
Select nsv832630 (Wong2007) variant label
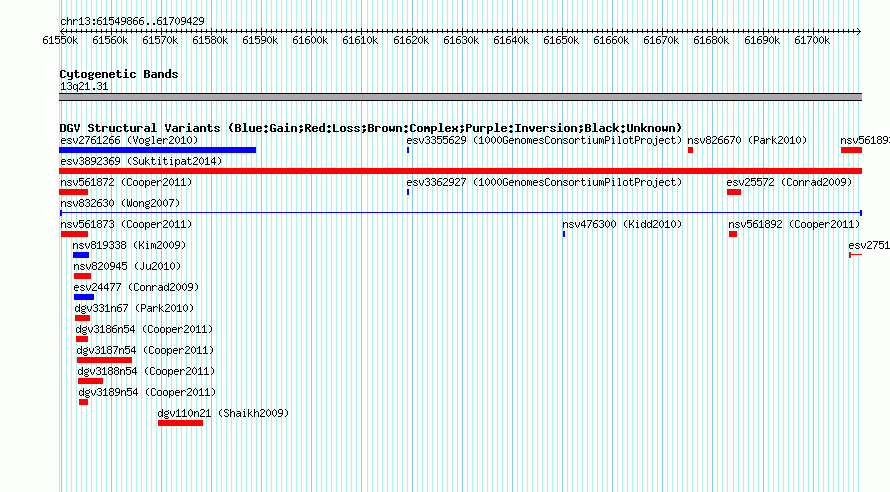click(x=120, y=203)
